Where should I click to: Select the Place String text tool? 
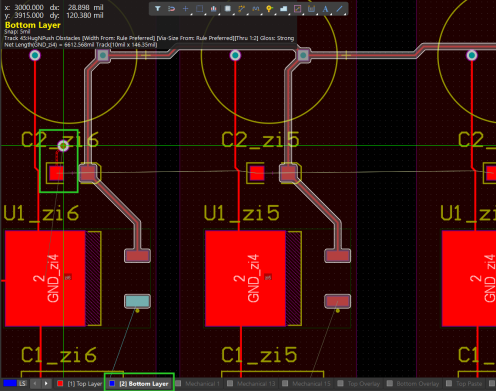coord(325,9)
